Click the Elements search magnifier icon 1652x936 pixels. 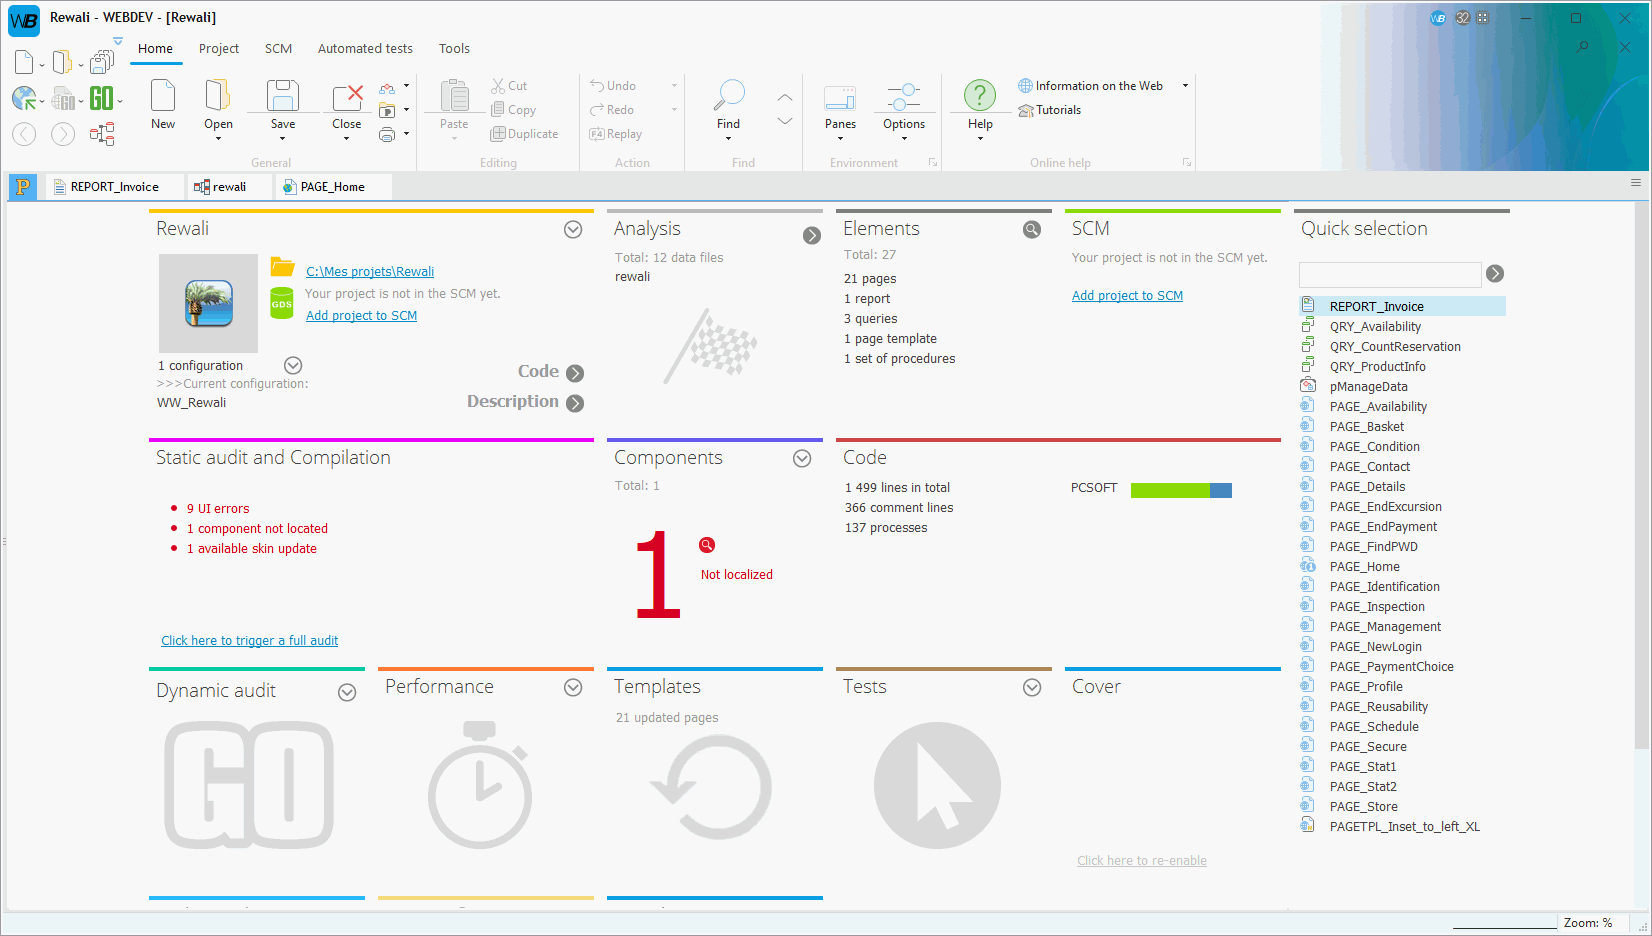tap(1032, 230)
